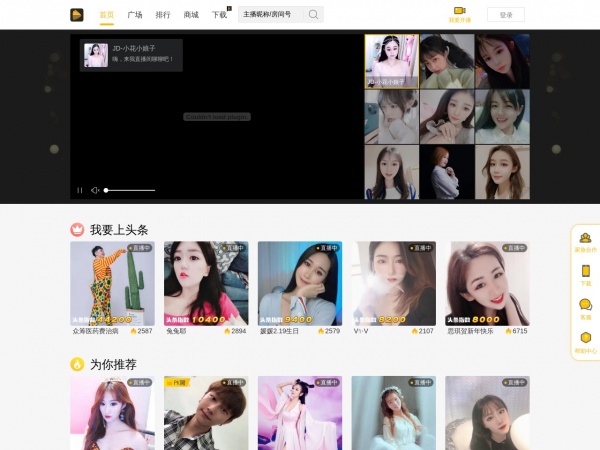Open the 下载 tab in top navigation
Screen dimensions: 600x450
[219, 15]
